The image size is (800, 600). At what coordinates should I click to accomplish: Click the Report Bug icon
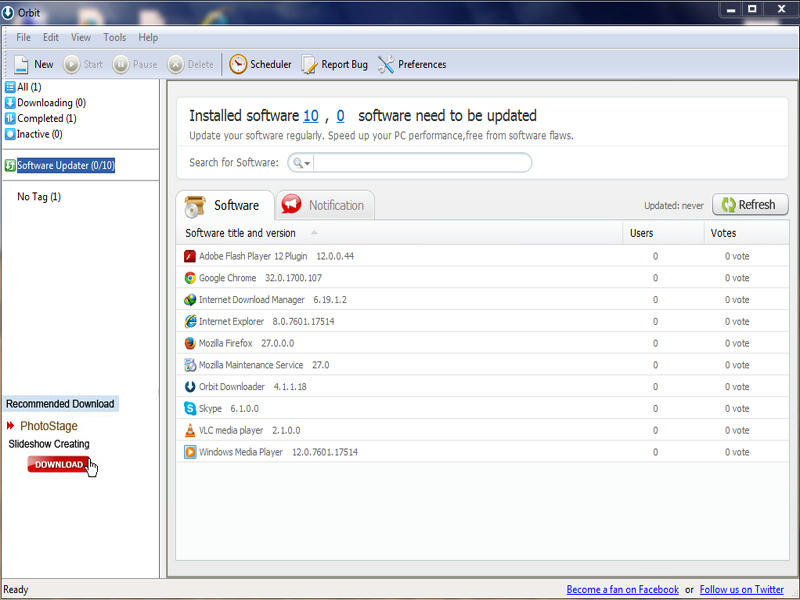click(309, 65)
